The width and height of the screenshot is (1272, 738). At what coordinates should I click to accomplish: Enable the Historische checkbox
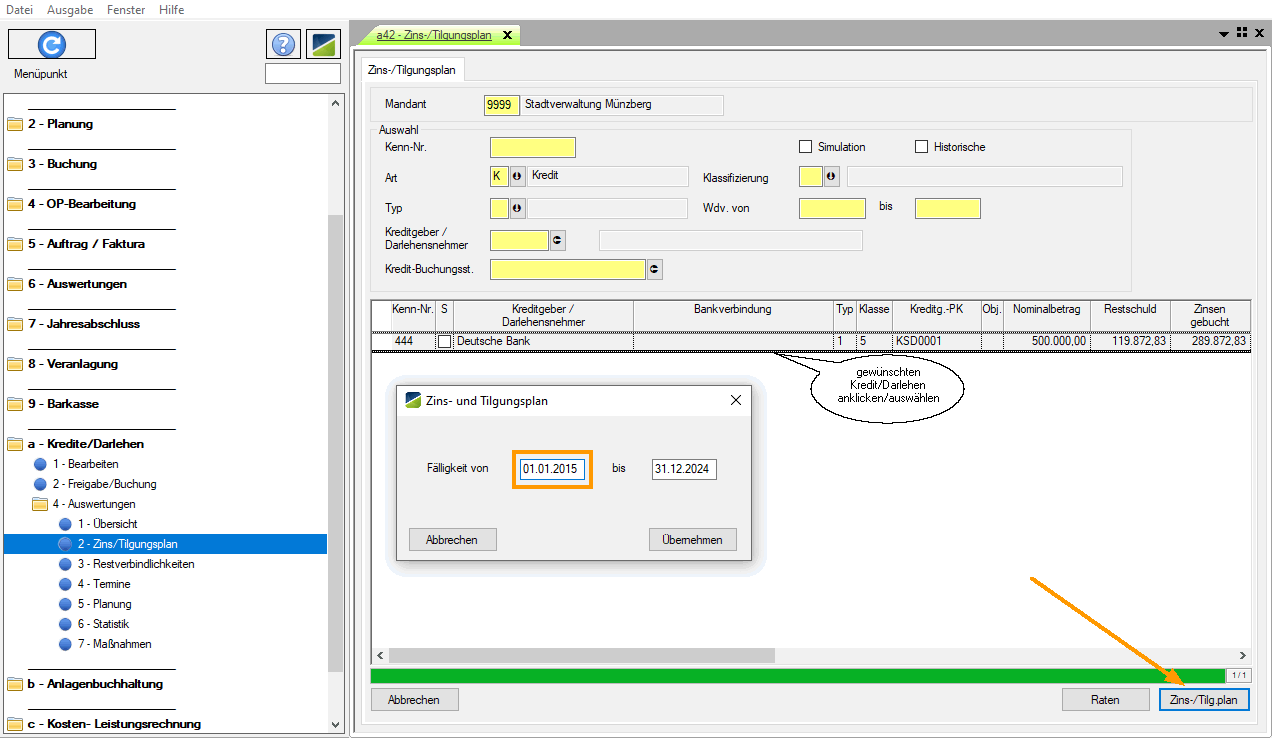[921, 147]
